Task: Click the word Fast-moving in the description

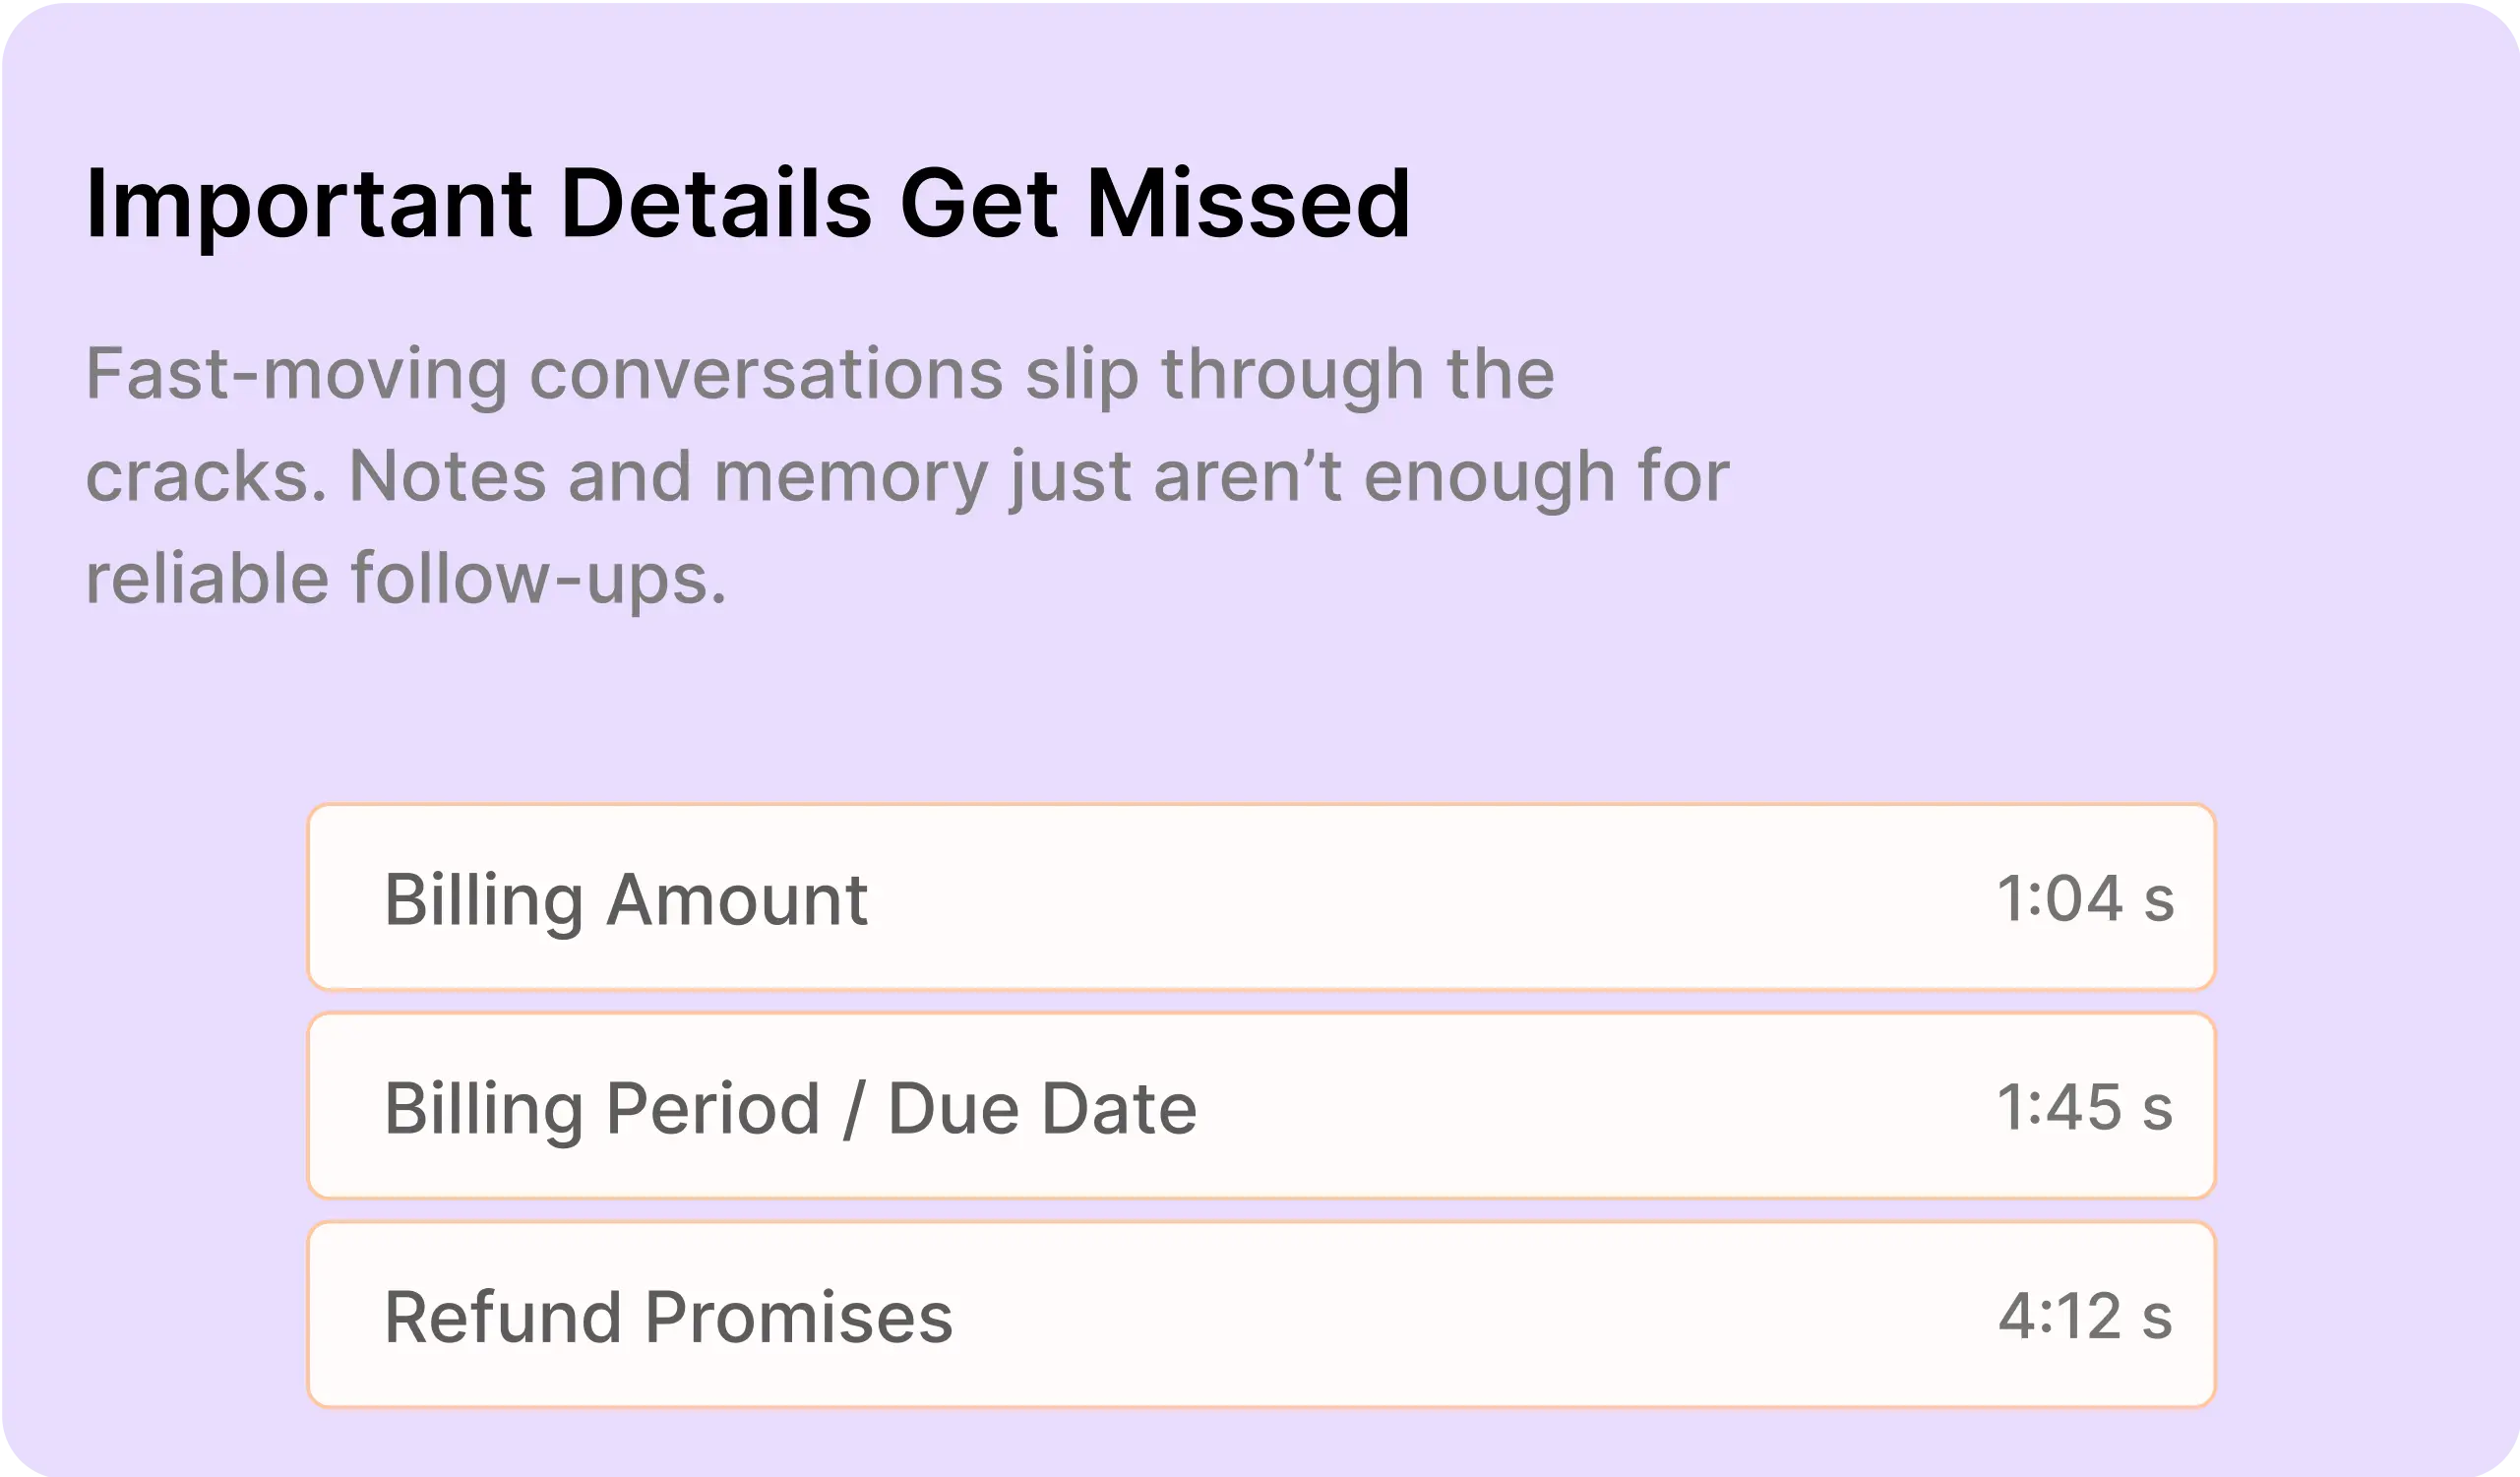Action: tap(296, 373)
